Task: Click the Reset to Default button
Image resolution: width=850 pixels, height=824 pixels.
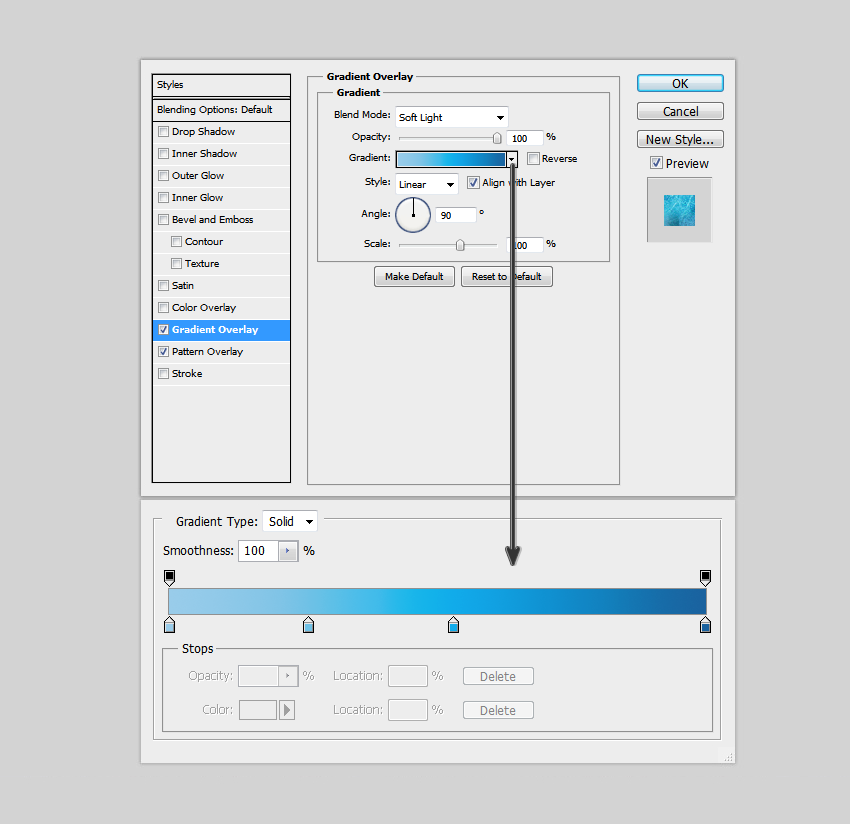Action: pyautogui.click(x=506, y=276)
